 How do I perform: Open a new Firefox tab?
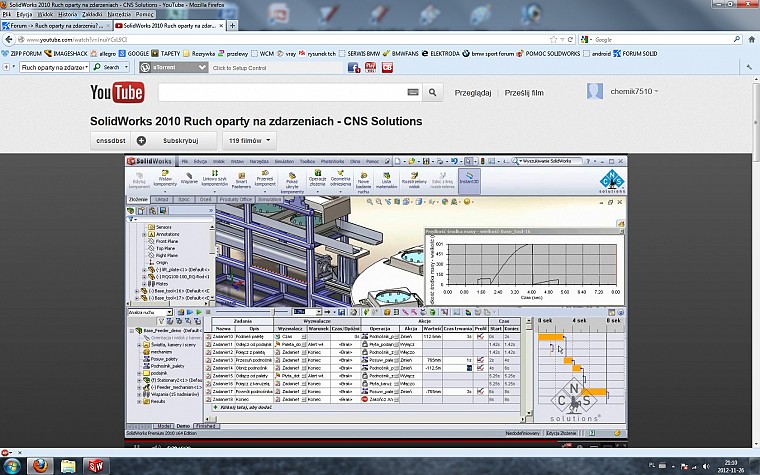pos(232,25)
